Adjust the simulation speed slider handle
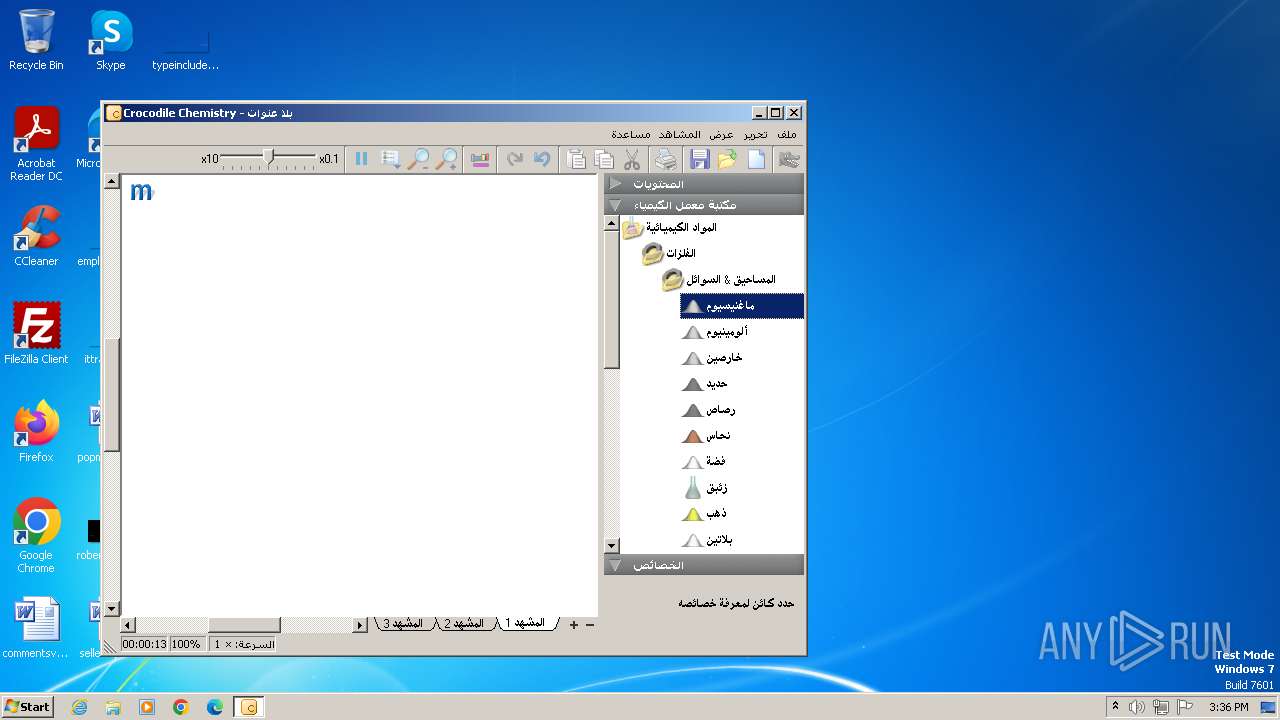Screen dimensions: 1280x720 [268, 156]
